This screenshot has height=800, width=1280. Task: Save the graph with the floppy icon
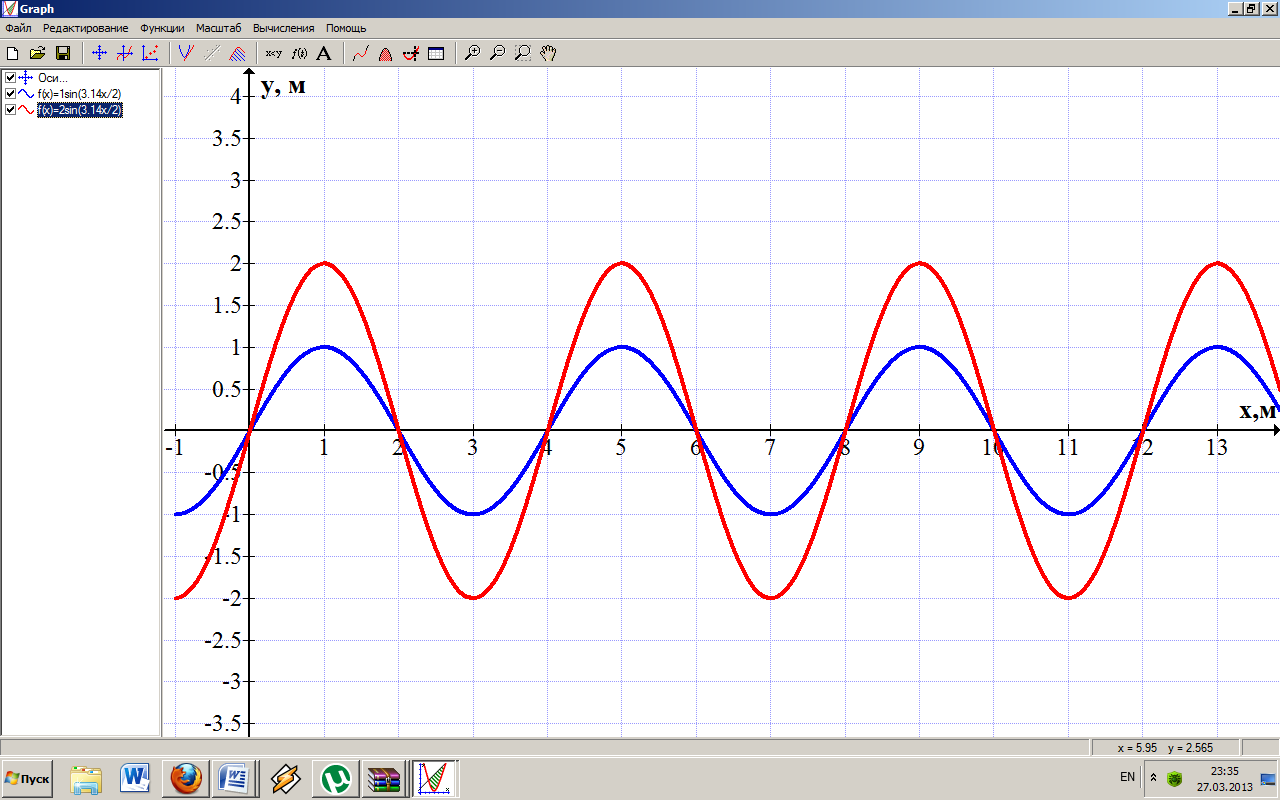pos(62,53)
